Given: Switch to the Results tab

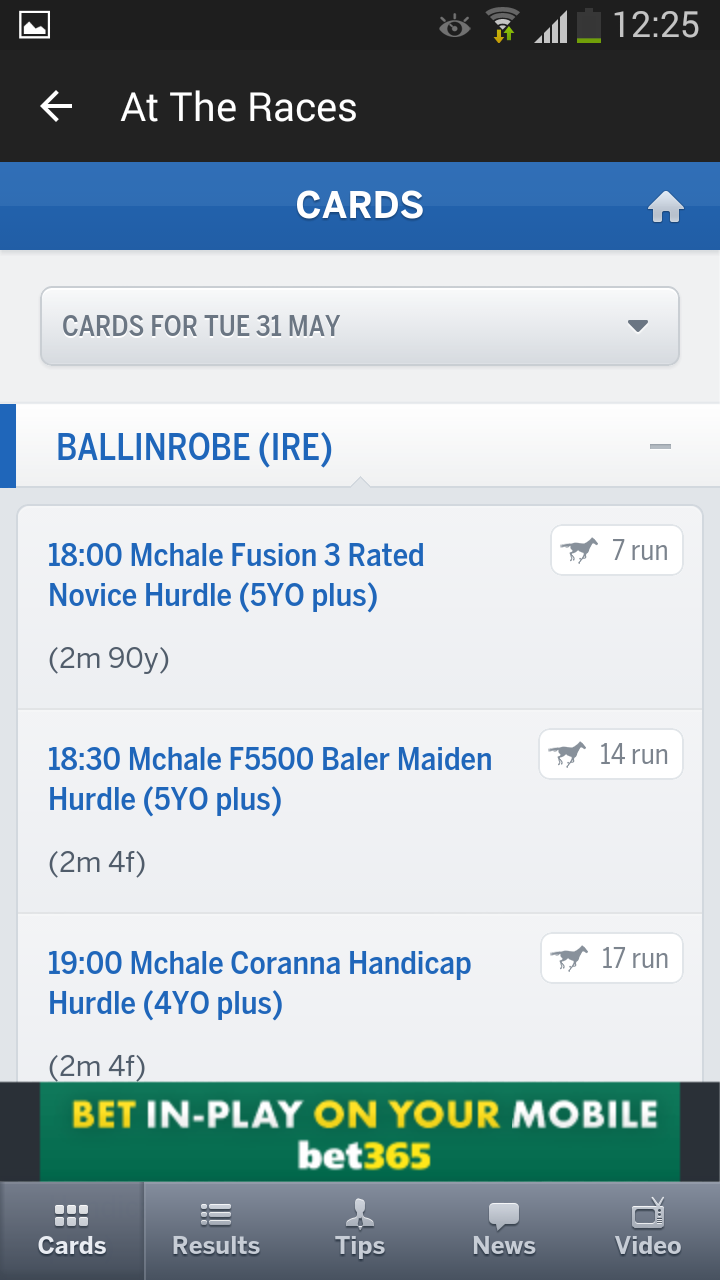Looking at the screenshot, I should (215, 1230).
